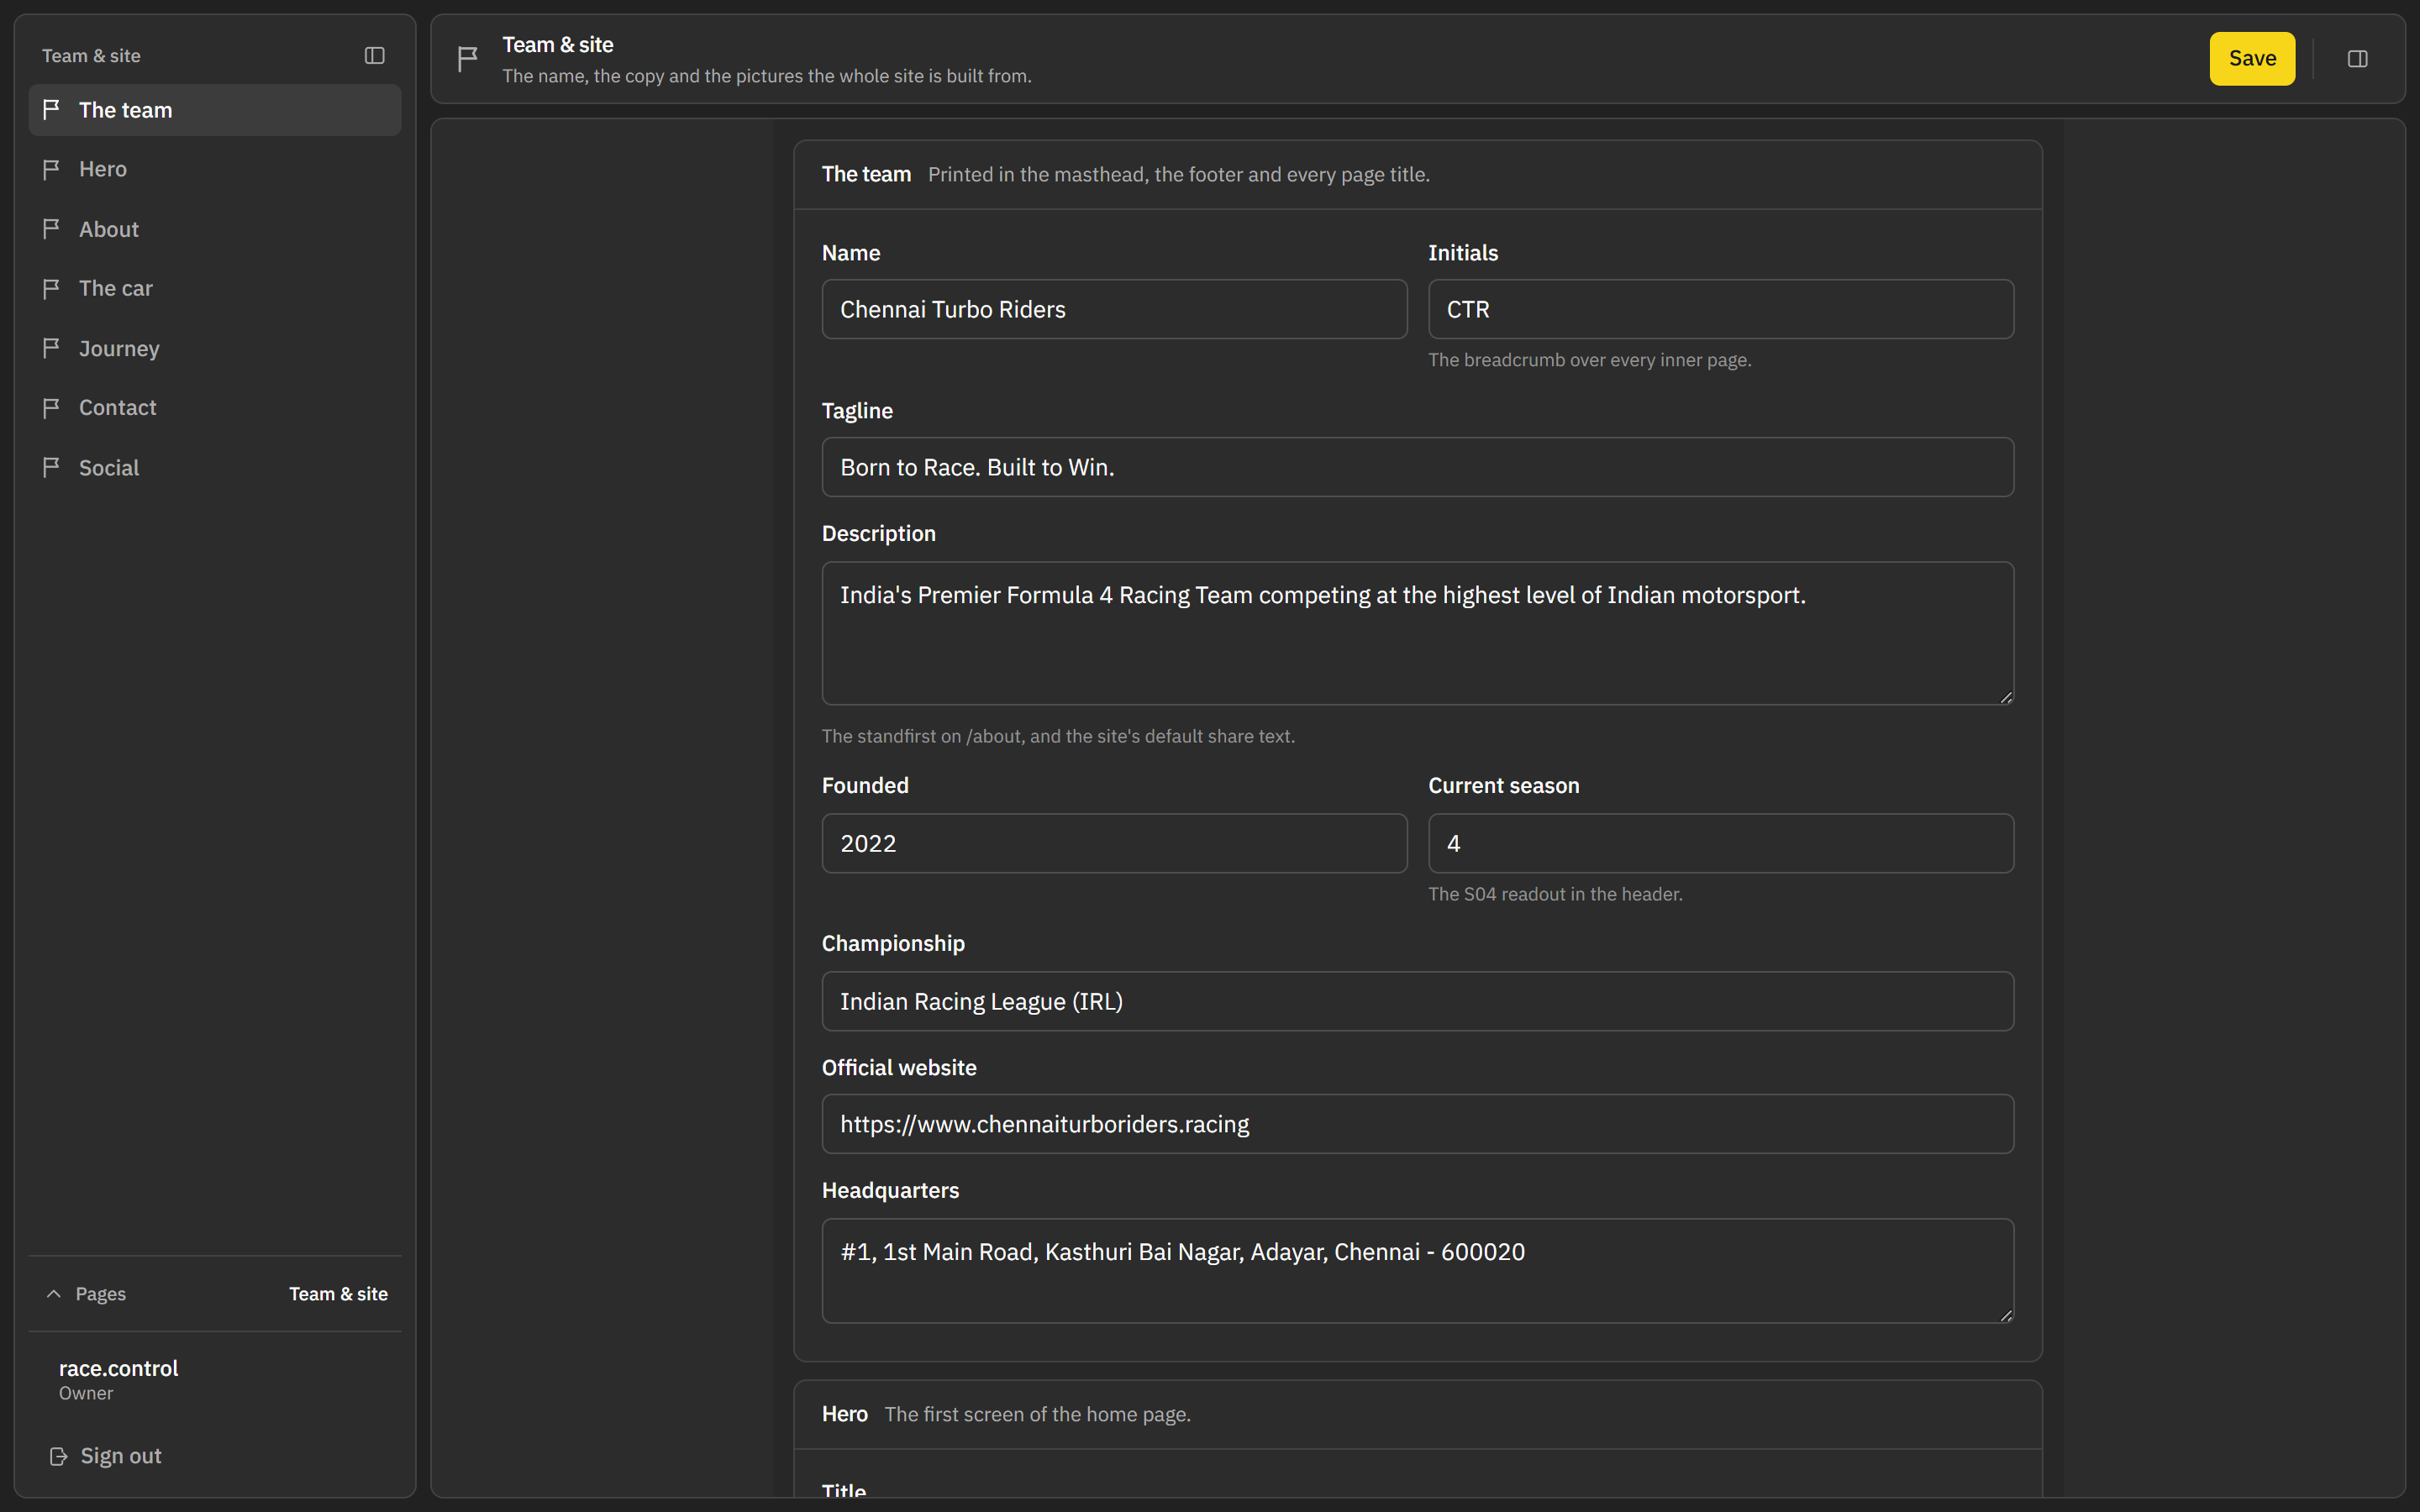Edit the Name field Chennai Turbo Riders
This screenshot has width=2420, height=1512.
(1114, 309)
